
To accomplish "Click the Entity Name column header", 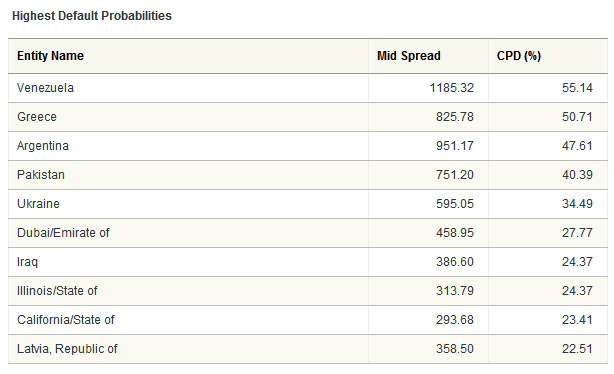I will pos(50,56).
